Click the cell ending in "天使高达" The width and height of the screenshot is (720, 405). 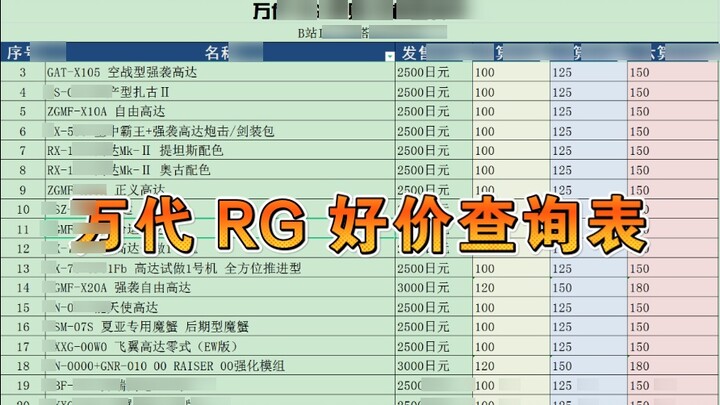click(x=220, y=307)
